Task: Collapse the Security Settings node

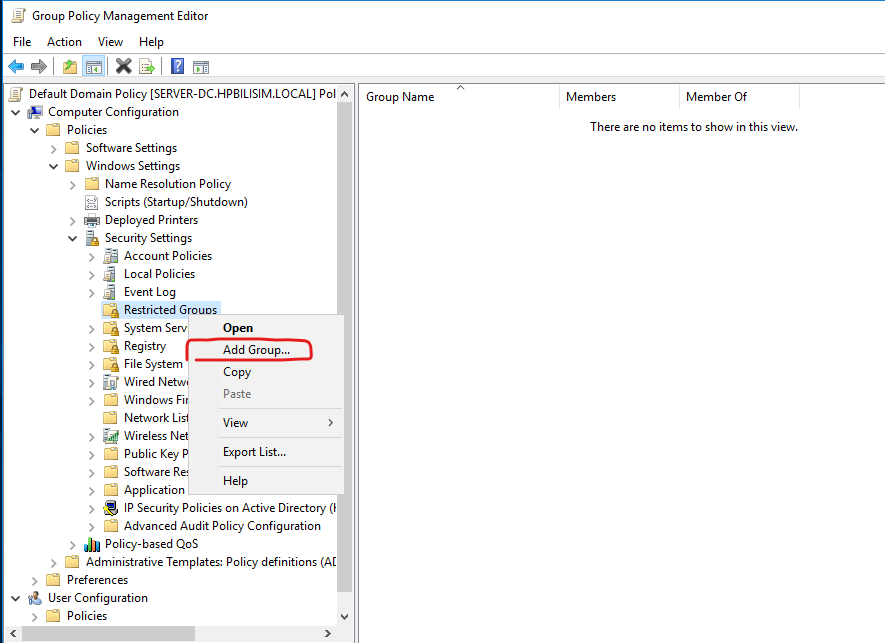Action: (x=73, y=239)
